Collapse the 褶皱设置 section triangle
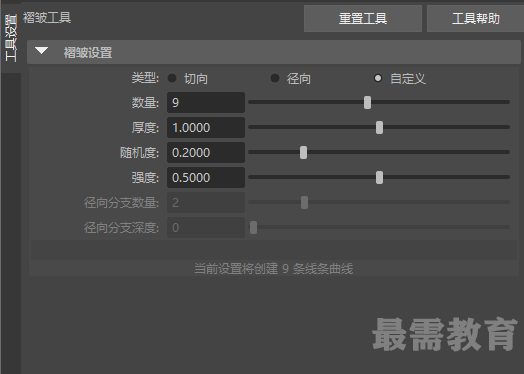 click(x=41, y=51)
